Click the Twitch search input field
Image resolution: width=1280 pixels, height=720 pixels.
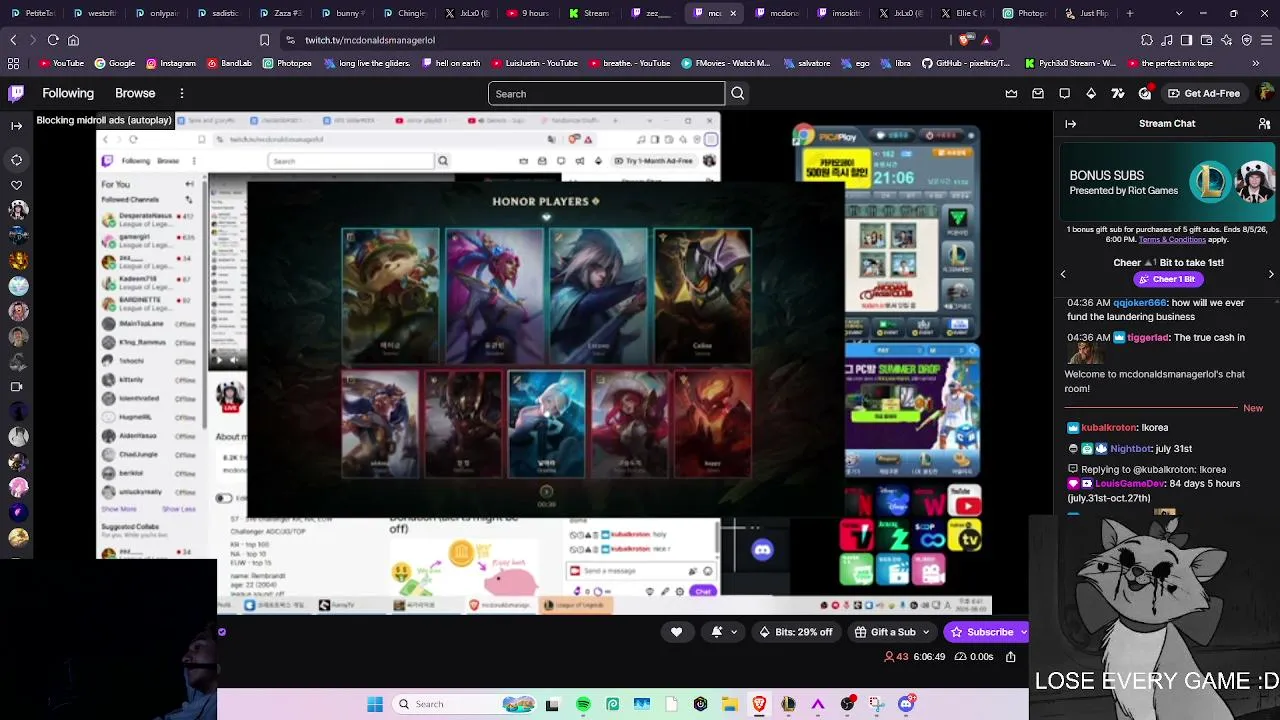click(606, 93)
